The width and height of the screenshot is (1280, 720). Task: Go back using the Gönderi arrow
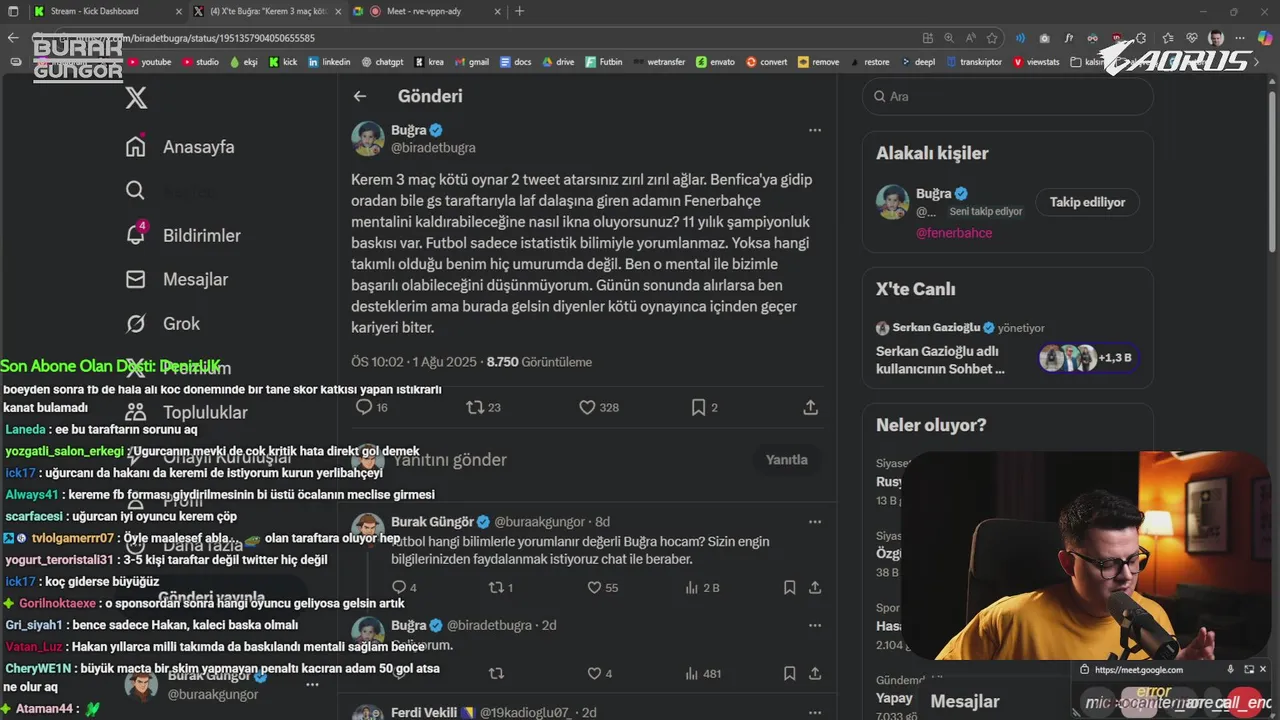tap(360, 96)
